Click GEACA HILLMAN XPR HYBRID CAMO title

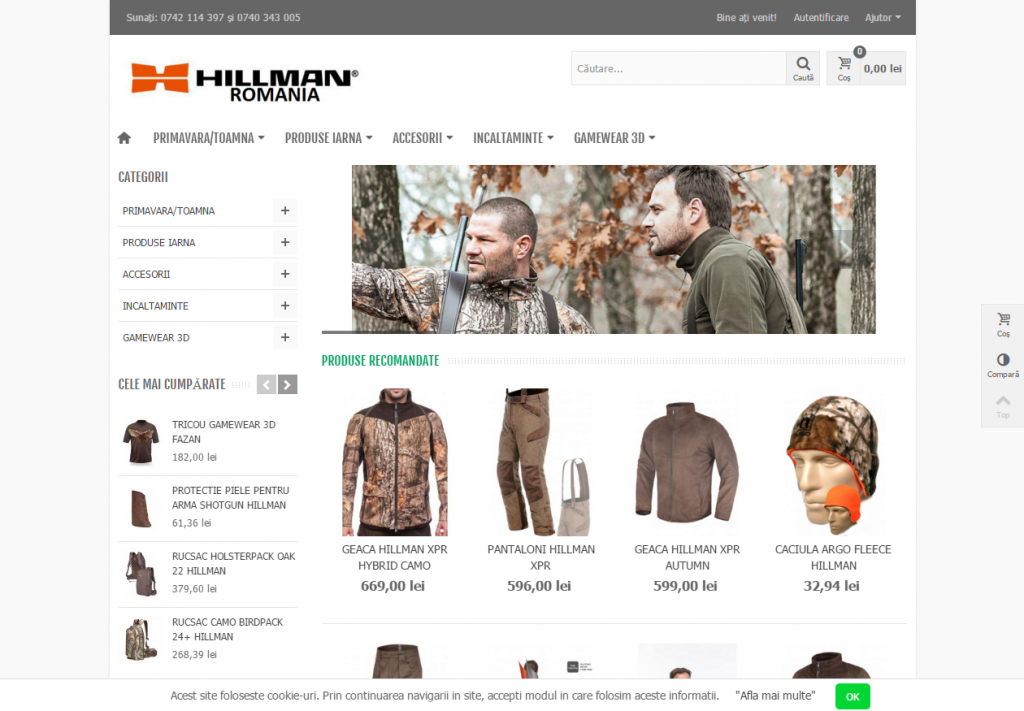coord(394,558)
